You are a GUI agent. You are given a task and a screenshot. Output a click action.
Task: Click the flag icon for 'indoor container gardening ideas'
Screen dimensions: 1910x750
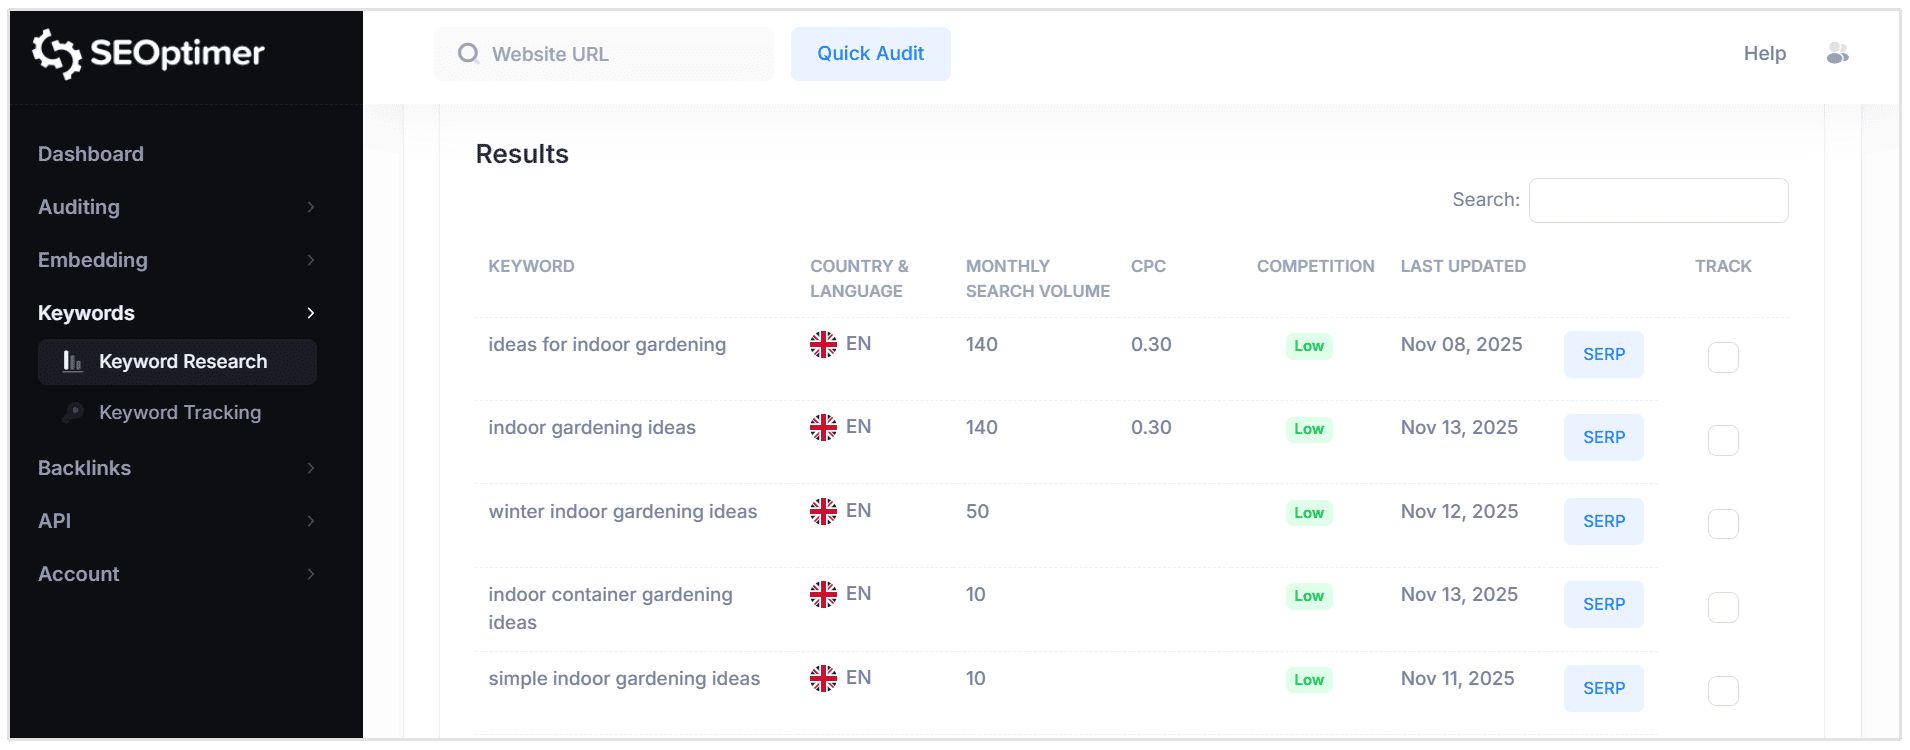[x=824, y=594]
